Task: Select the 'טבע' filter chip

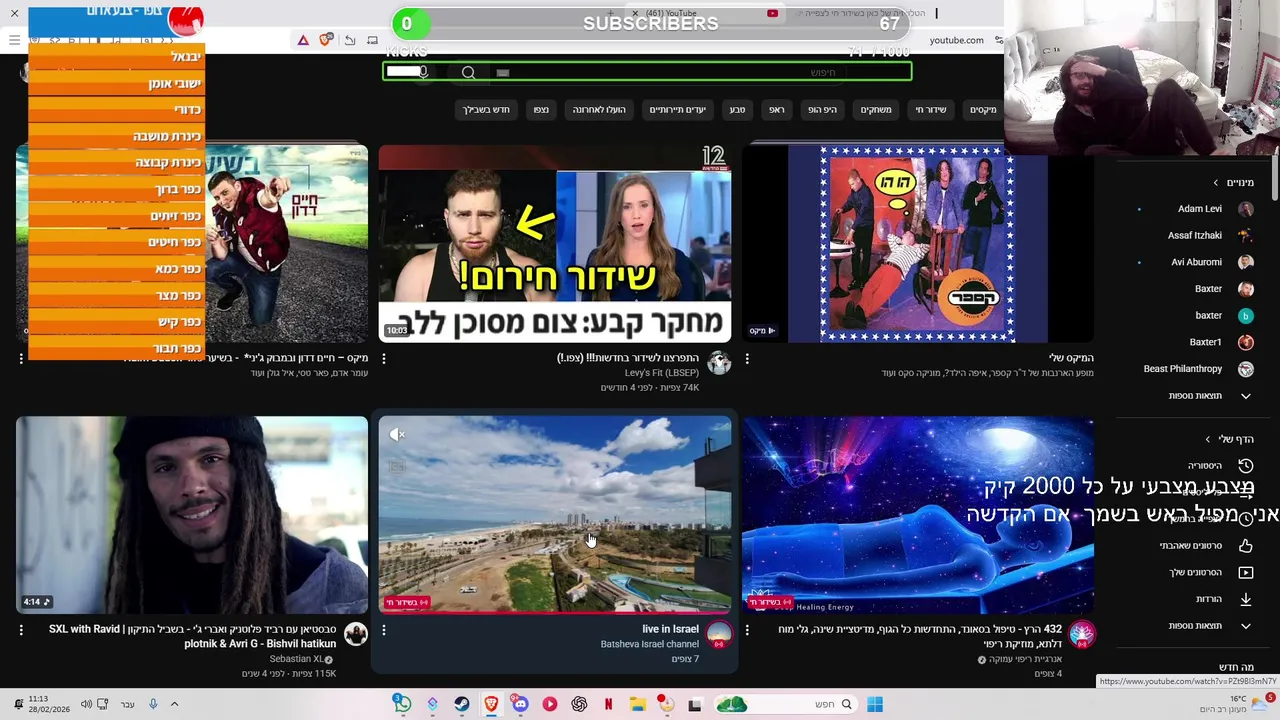Action: 737,110
